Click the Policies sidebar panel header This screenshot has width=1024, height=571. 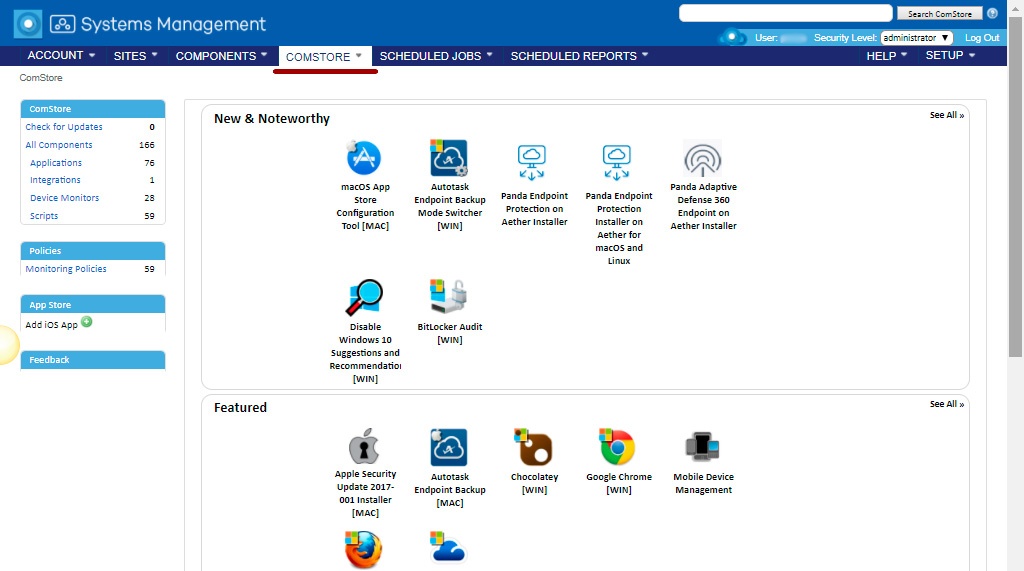pyautogui.click(x=93, y=251)
